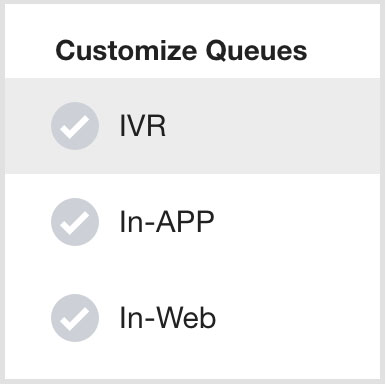Toggle the In-APP queue checkmark
Screen dimensions: 386x385
coord(75,222)
